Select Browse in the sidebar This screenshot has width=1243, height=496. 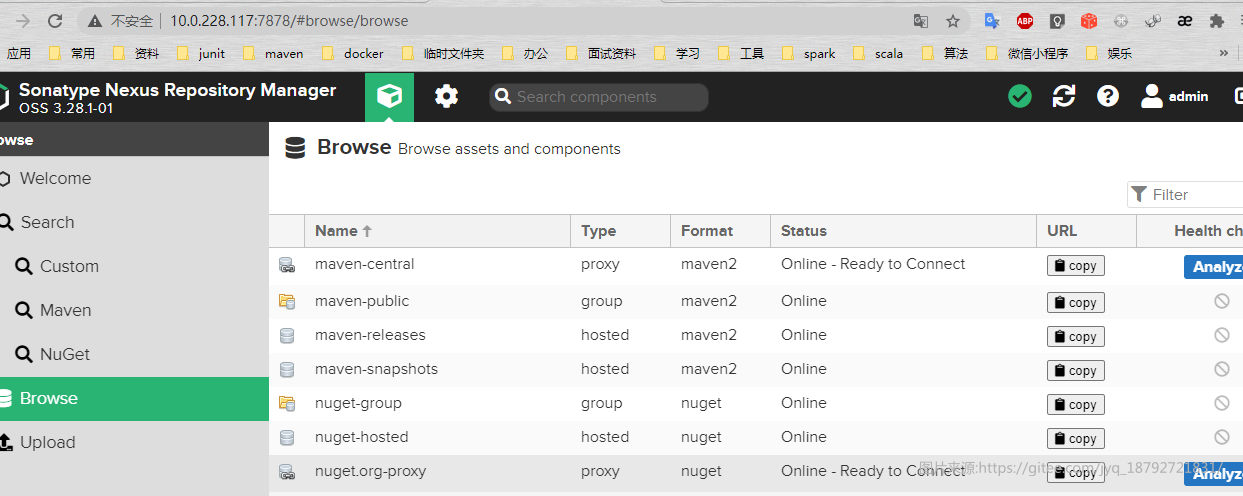click(134, 398)
